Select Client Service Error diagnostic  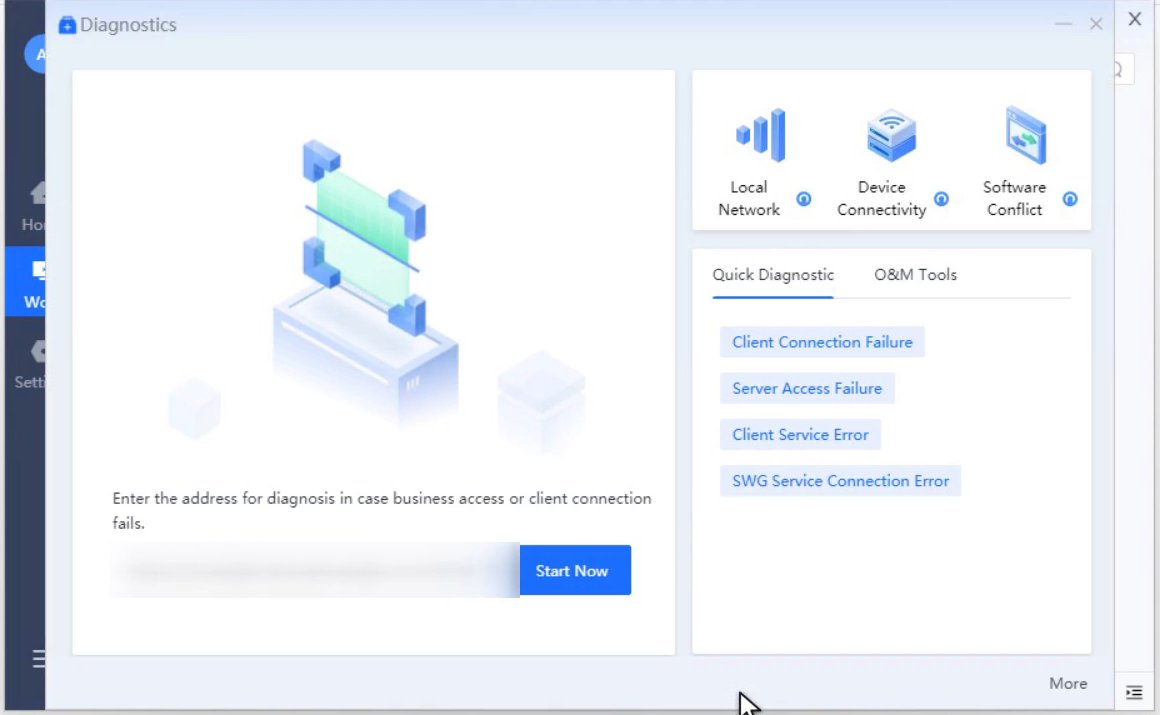pos(800,434)
